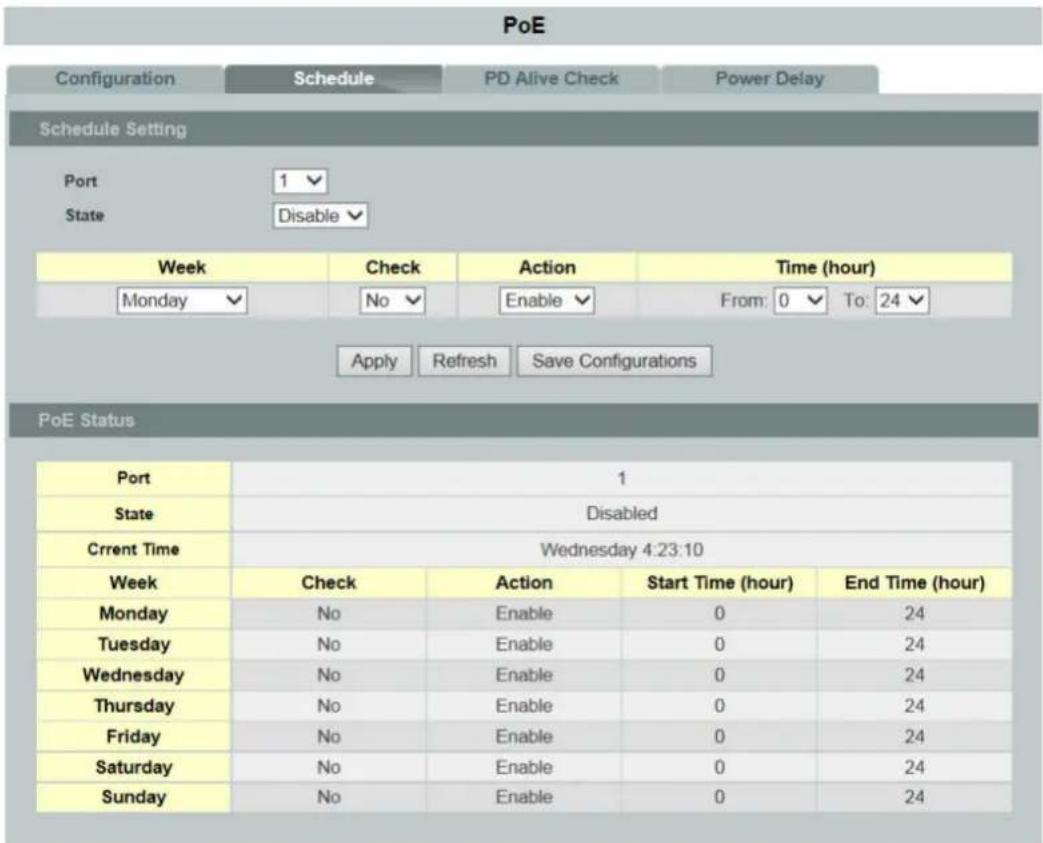Click the End Time (hour) column header
This screenshot has width=1043, height=843.
[915, 583]
